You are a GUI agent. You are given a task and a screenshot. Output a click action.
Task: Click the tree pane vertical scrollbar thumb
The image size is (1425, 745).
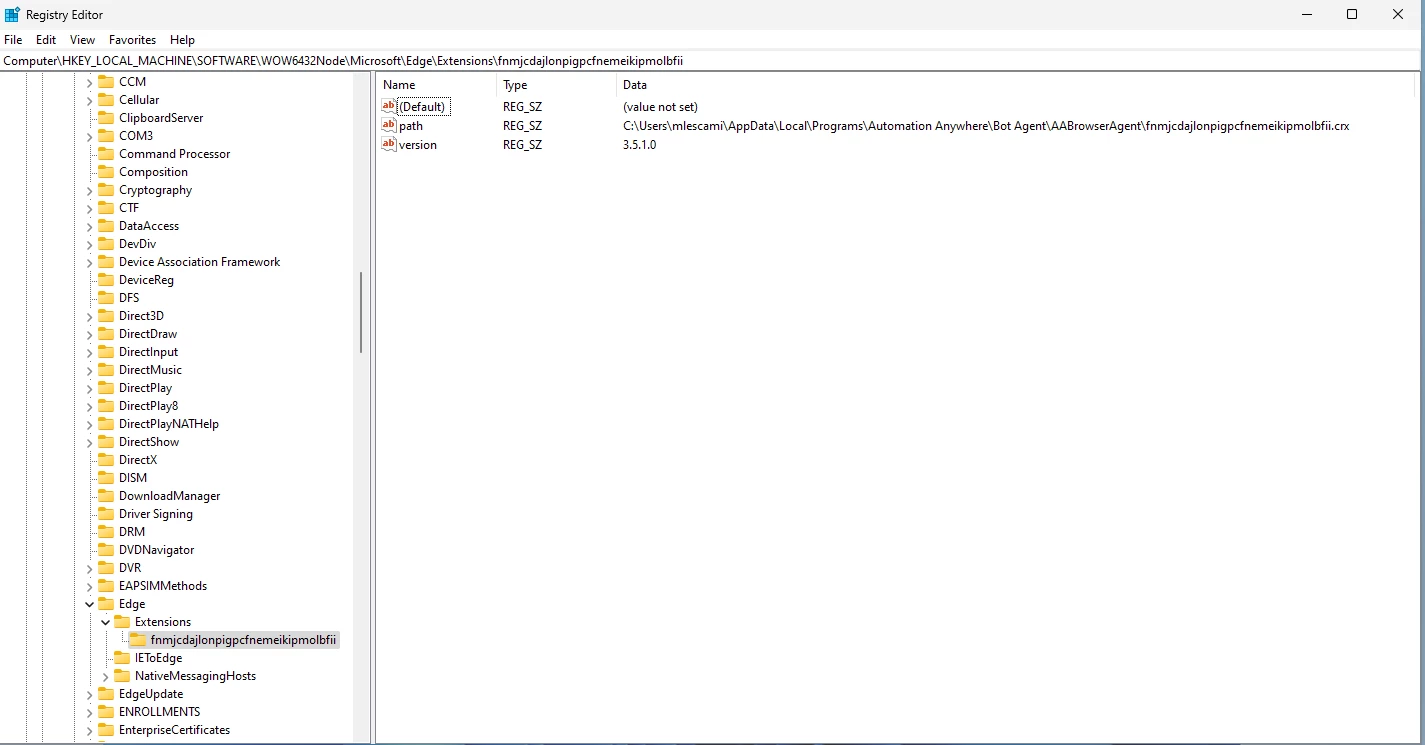click(x=360, y=312)
